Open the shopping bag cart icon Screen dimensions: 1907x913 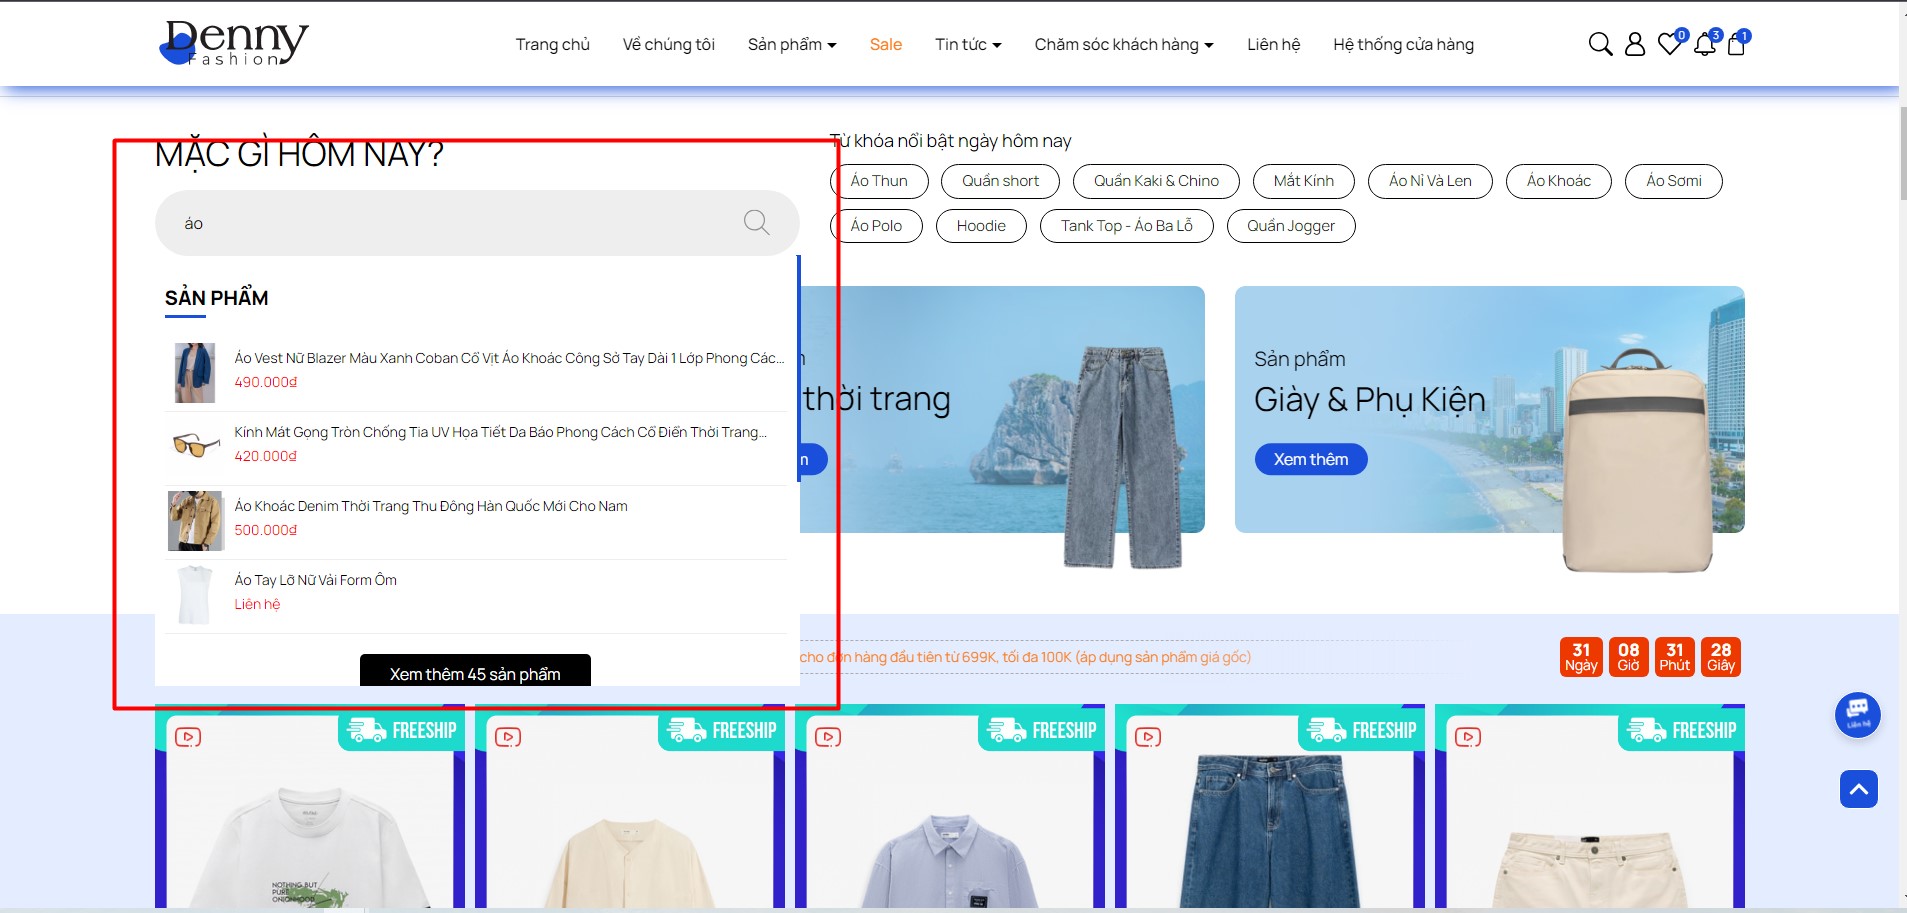pyautogui.click(x=1737, y=44)
